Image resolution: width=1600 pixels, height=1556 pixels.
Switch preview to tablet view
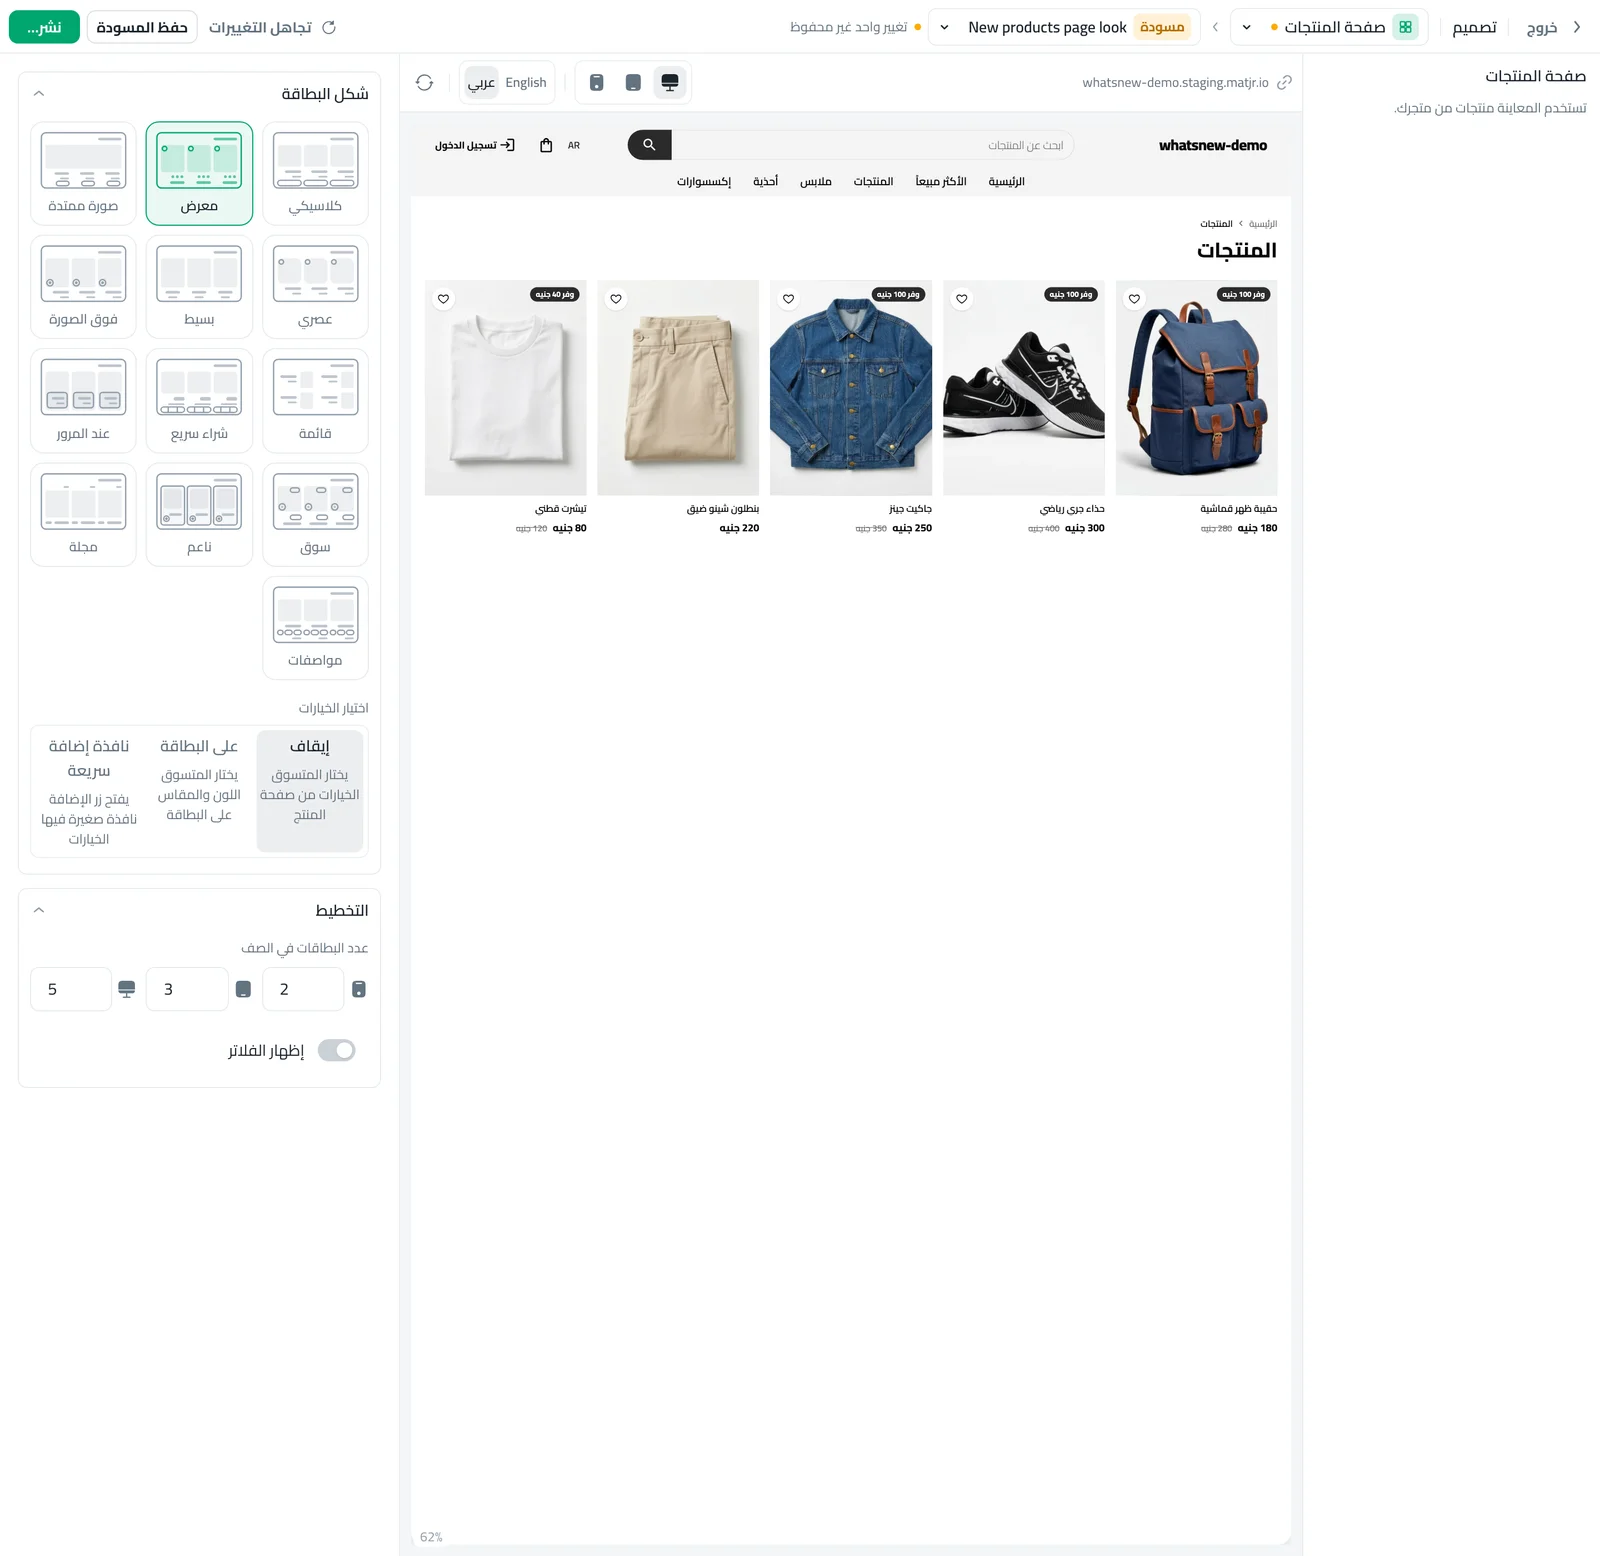pos(633,82)
